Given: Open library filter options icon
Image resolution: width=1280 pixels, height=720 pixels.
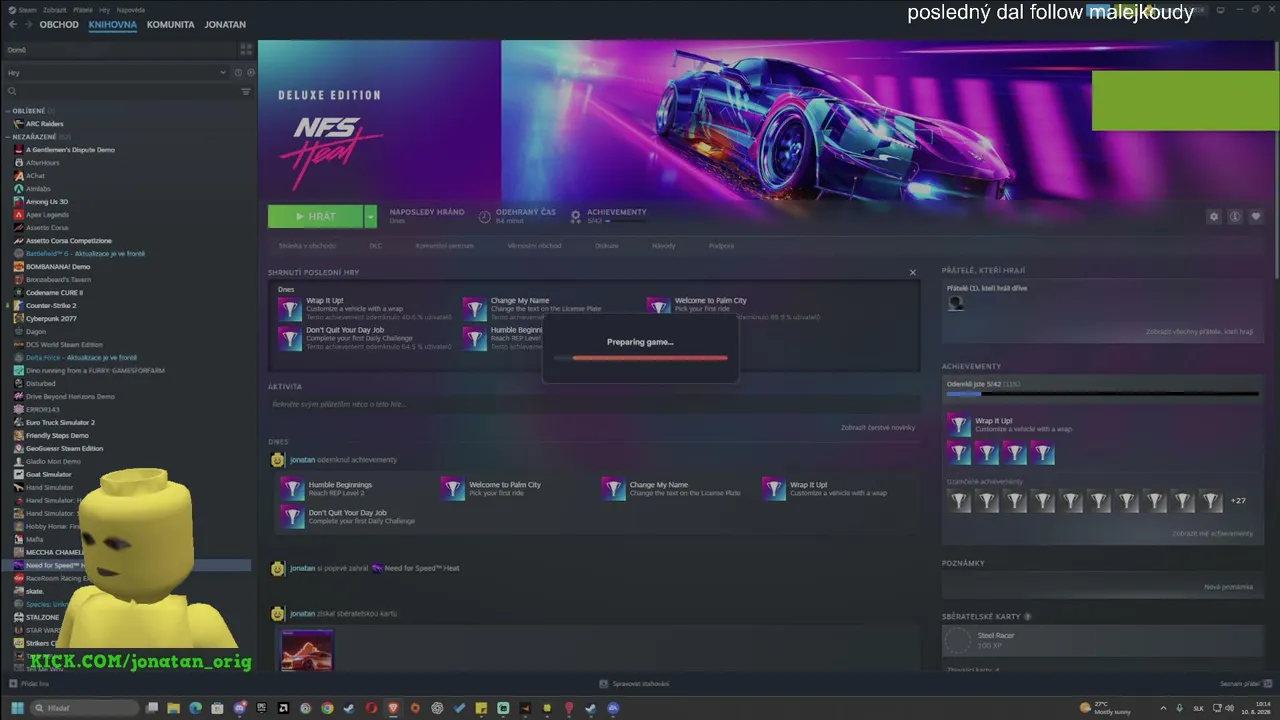Looking at the screenshot, I should coord(246,91).
